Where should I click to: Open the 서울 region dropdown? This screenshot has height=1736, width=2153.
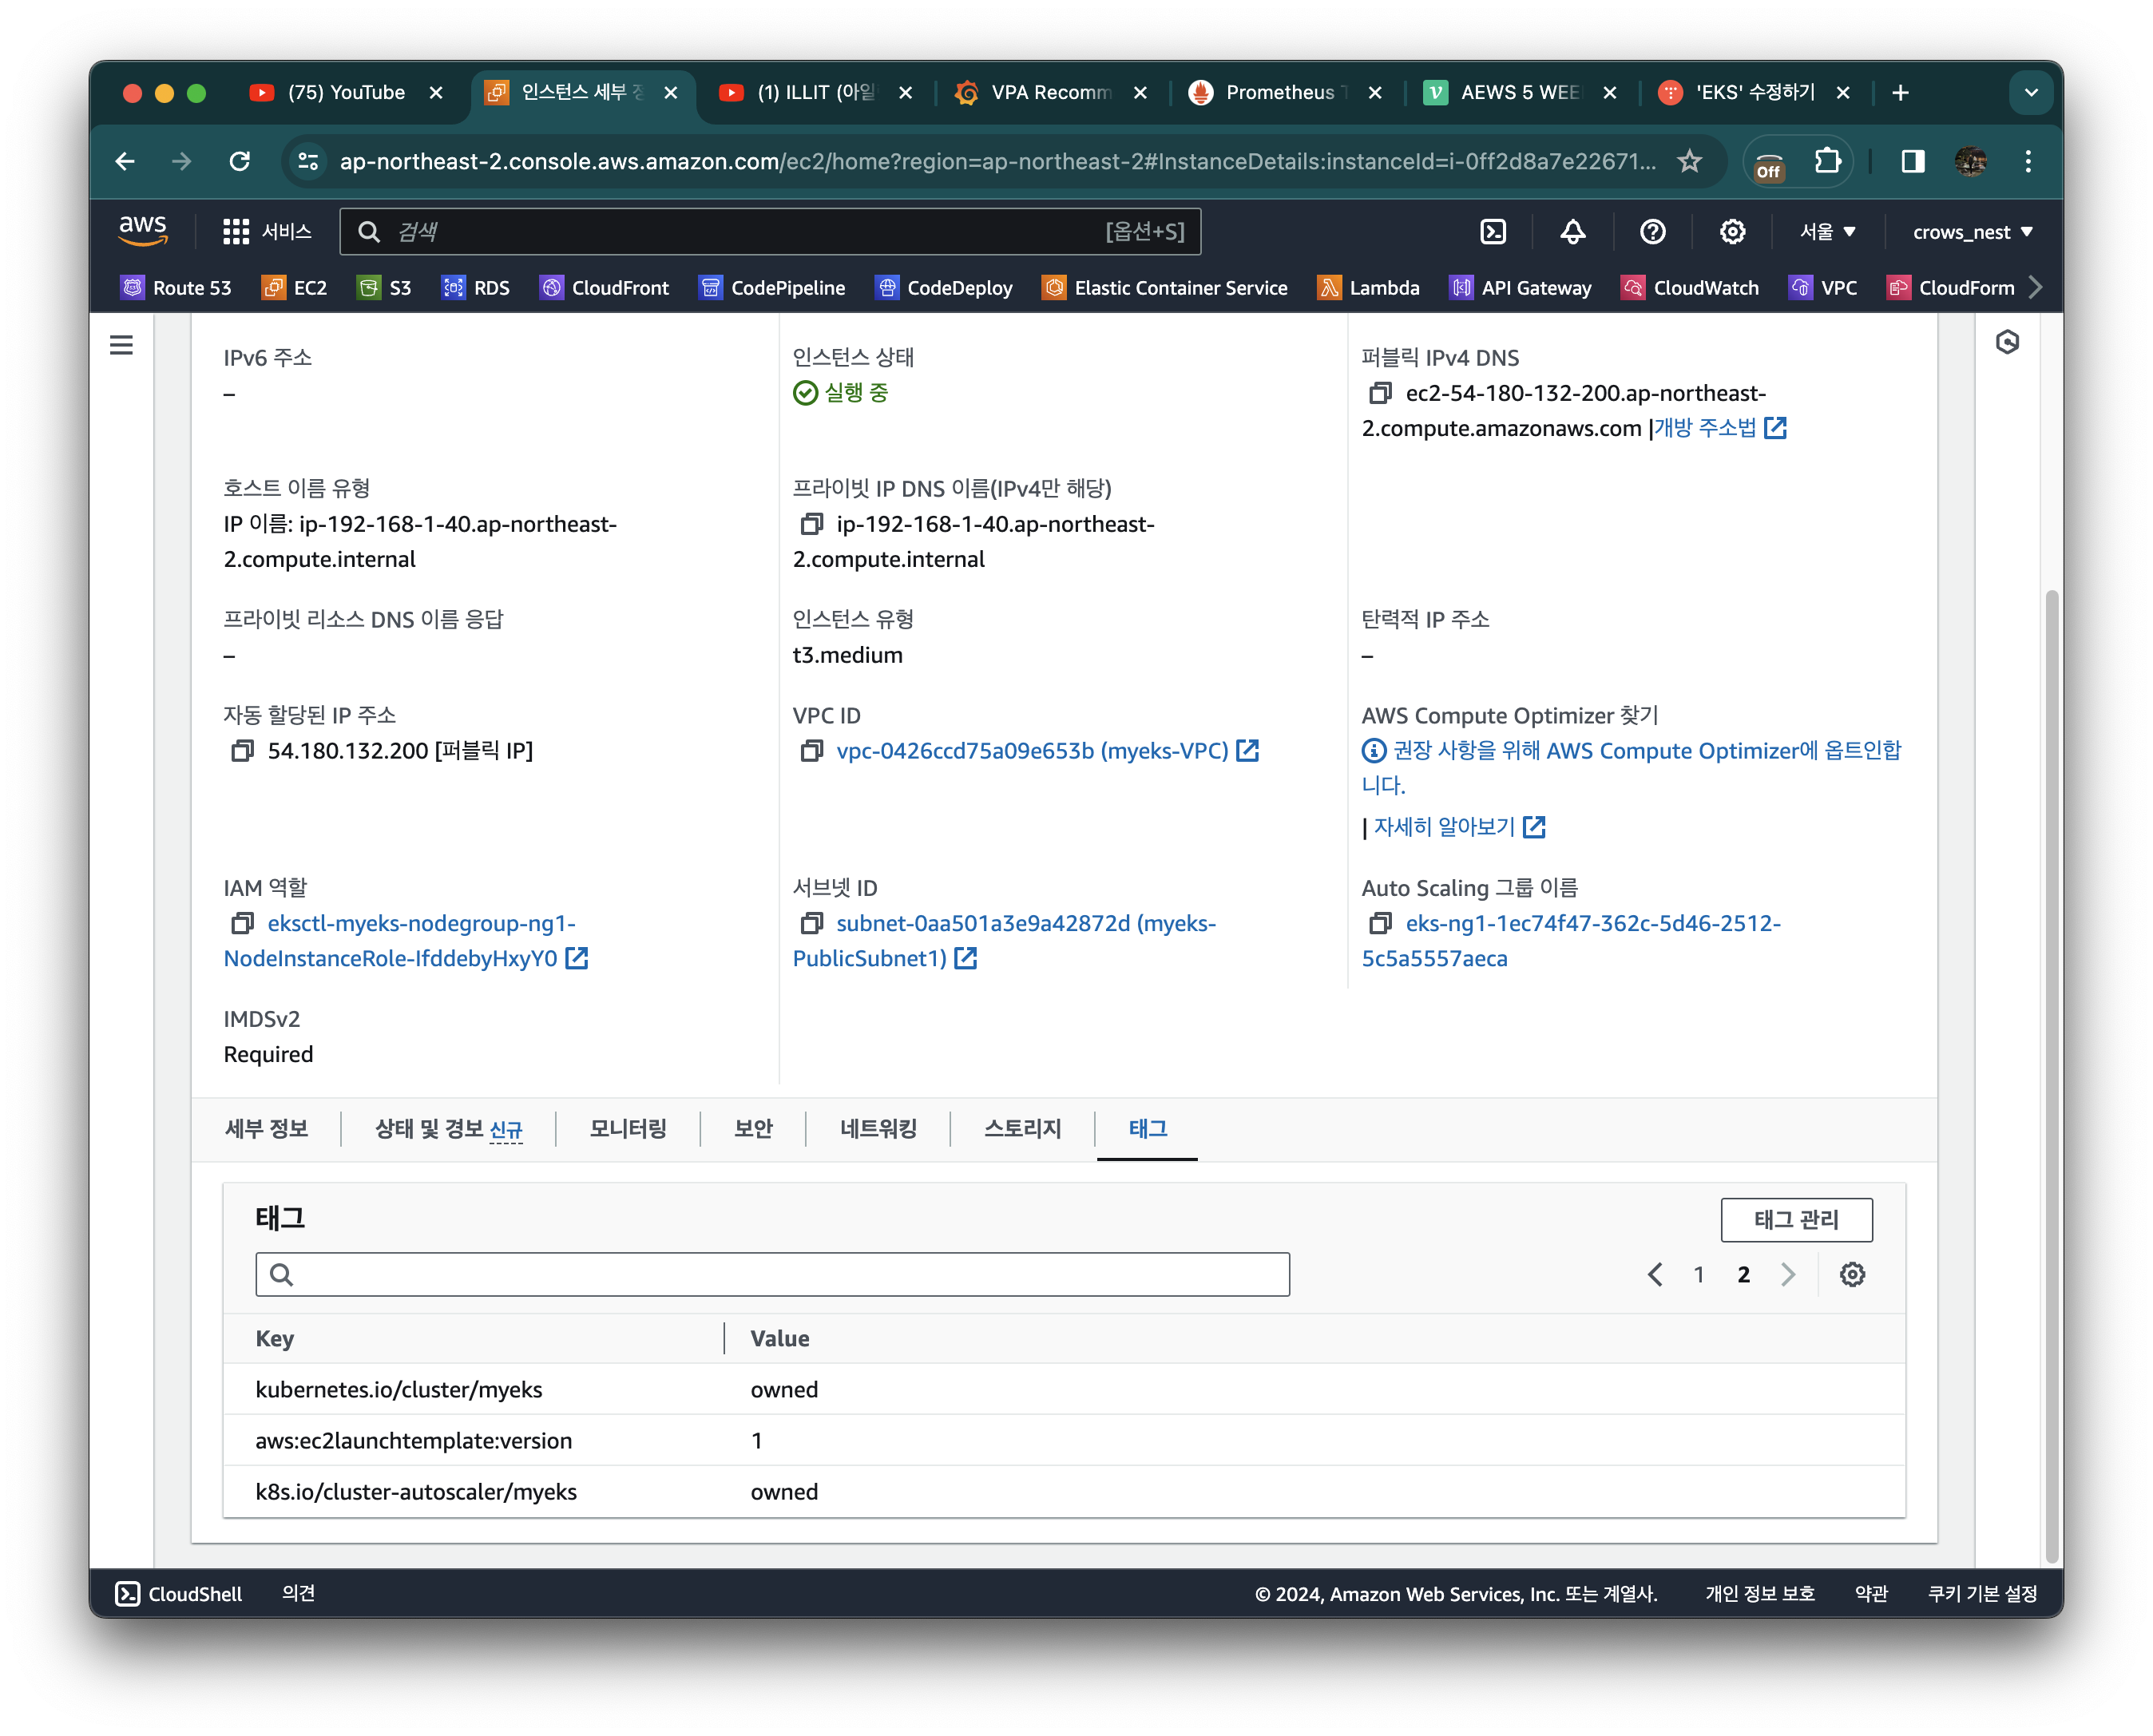coord(1827,232)
